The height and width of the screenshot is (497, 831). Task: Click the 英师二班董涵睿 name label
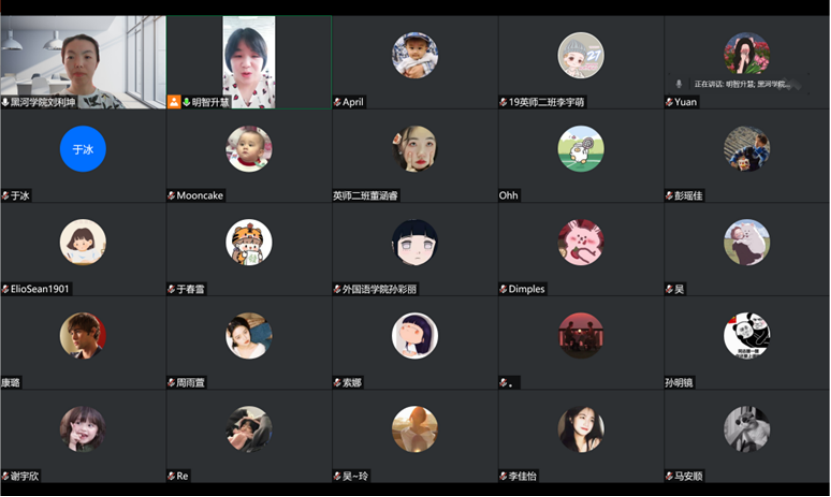[x=366, y=196]
